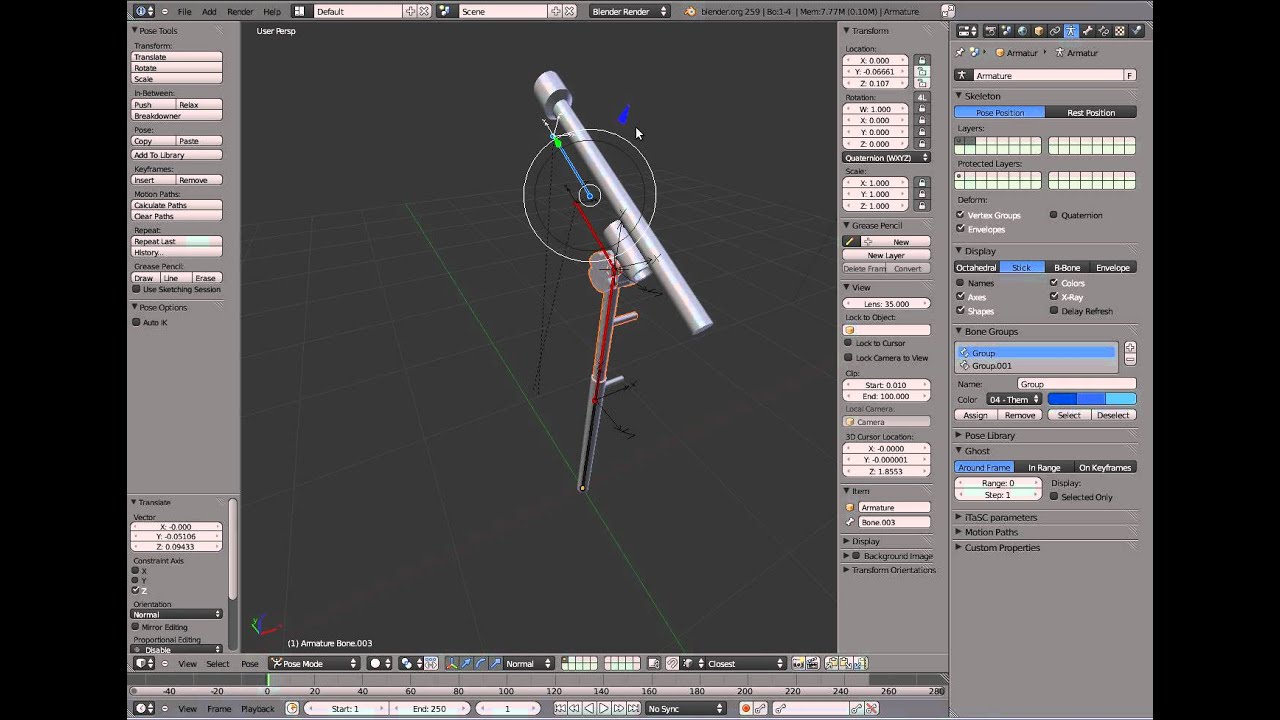Click the Breakdowner button

(177, 116)
